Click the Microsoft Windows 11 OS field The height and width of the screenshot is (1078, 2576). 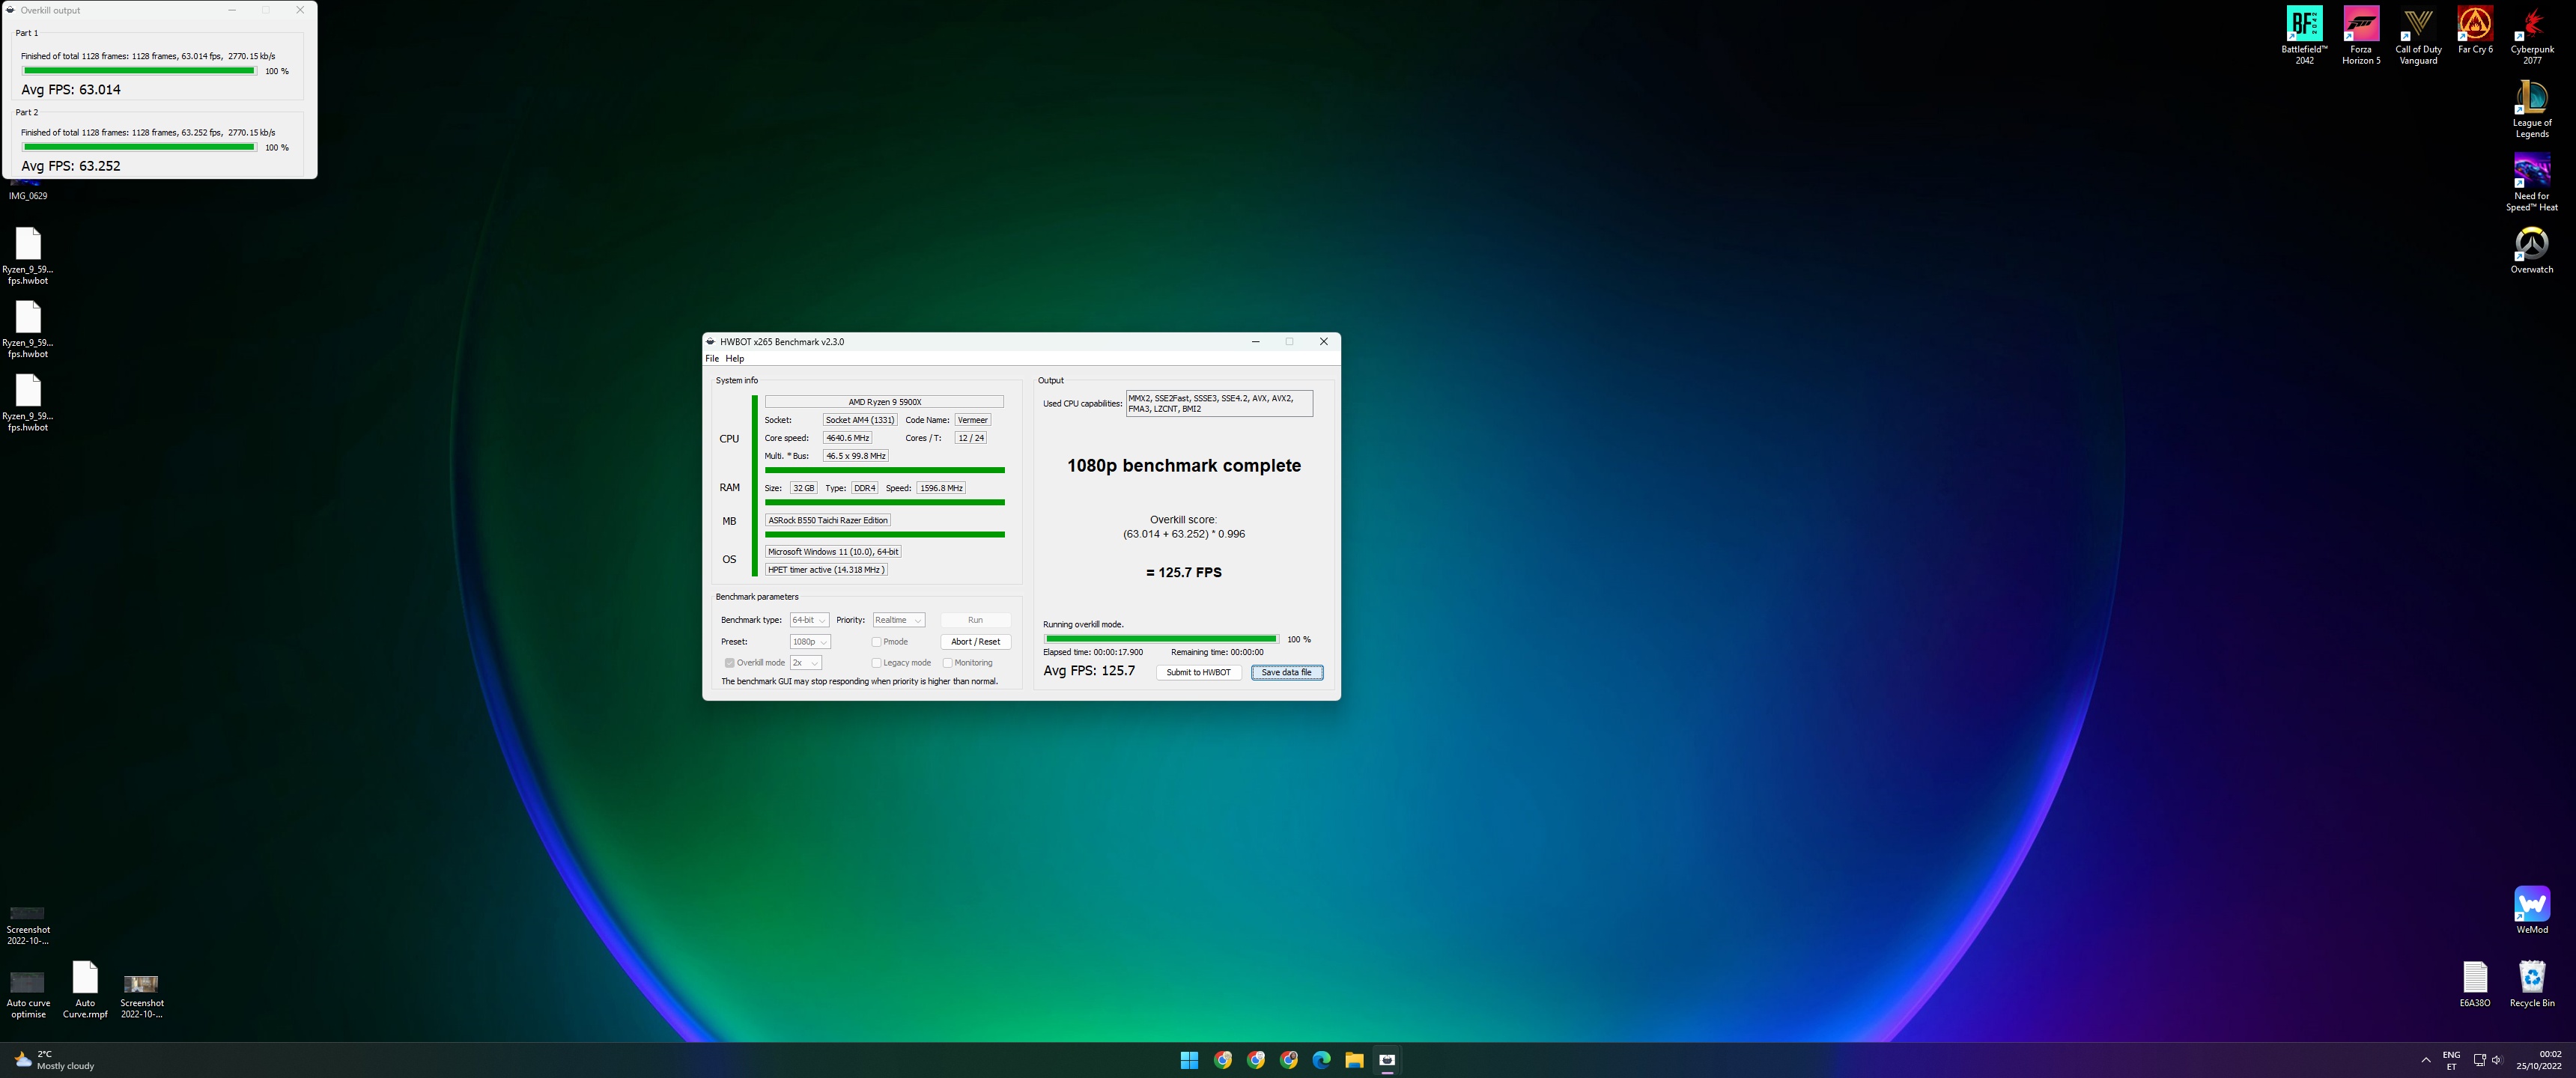click(x=833, y=552)
